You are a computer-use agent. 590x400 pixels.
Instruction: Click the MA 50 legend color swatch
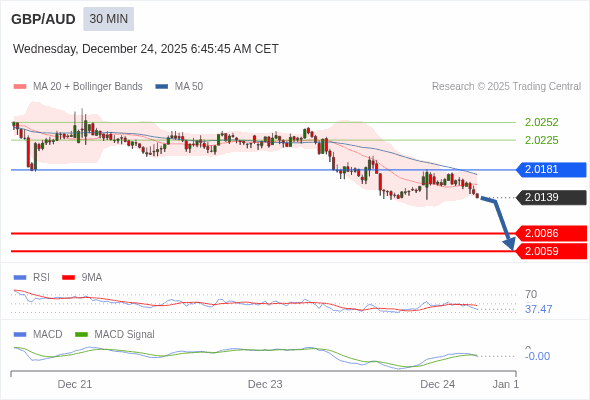click(162, 87)
